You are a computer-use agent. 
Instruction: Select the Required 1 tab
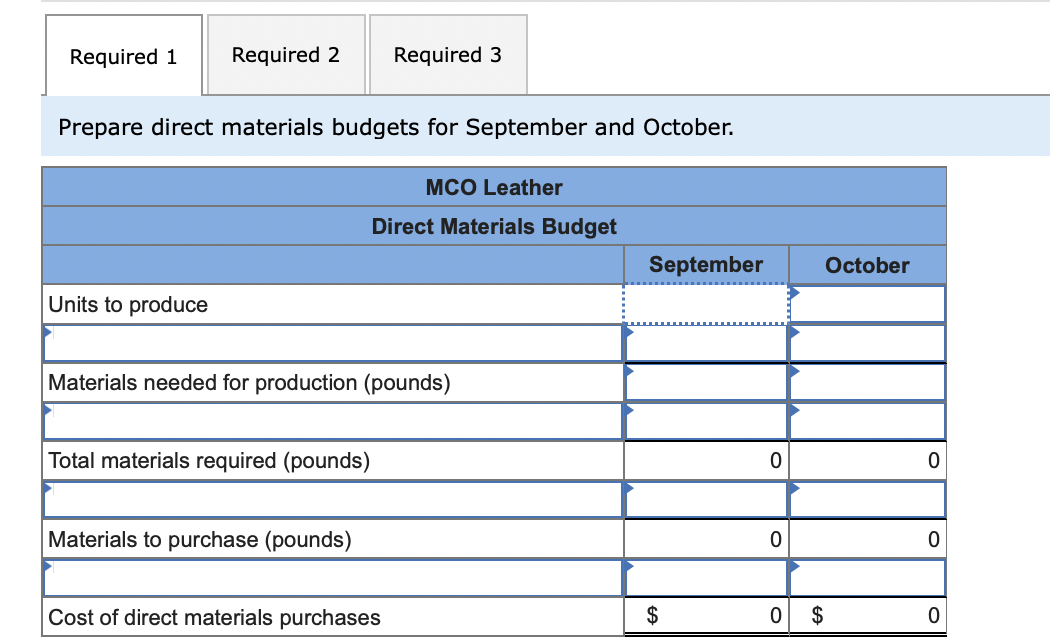coord(123,56)
